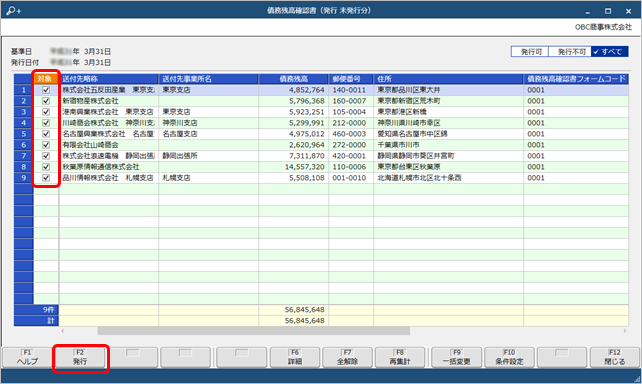Click the 住所 column header

tap(448, 79)
